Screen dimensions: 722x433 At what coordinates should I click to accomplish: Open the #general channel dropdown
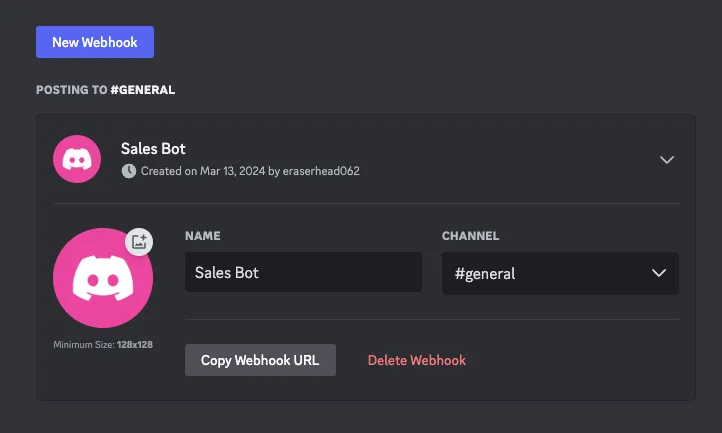click(x=560, y=273)
